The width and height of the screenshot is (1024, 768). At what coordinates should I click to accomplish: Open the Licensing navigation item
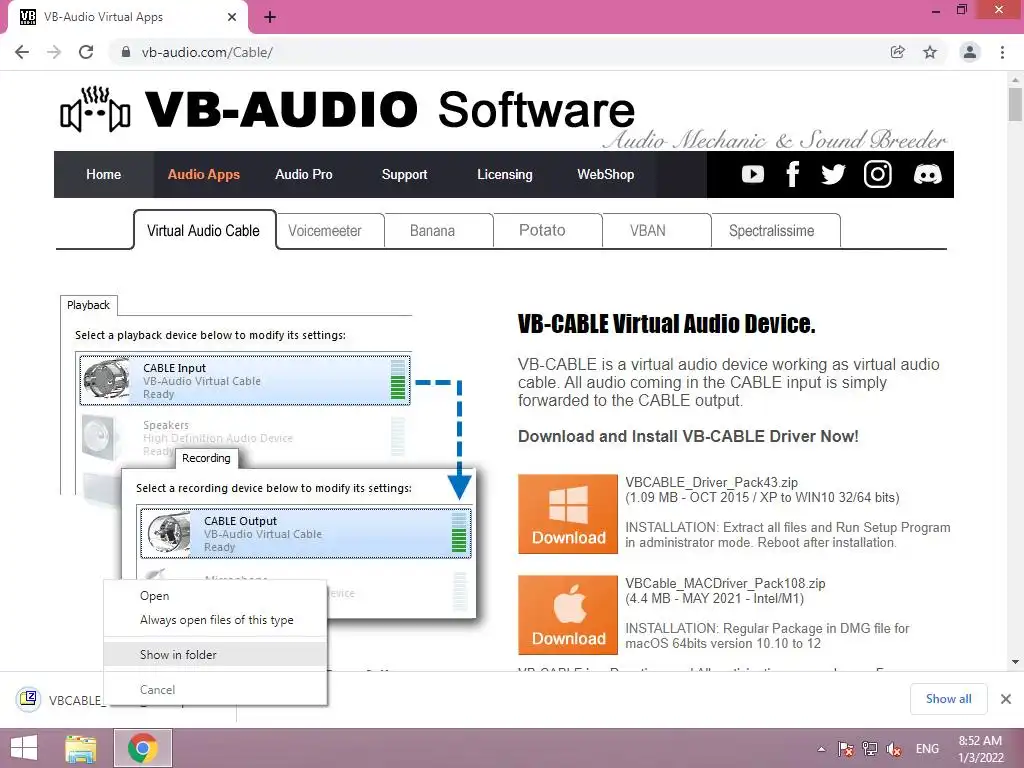(505, 174)
